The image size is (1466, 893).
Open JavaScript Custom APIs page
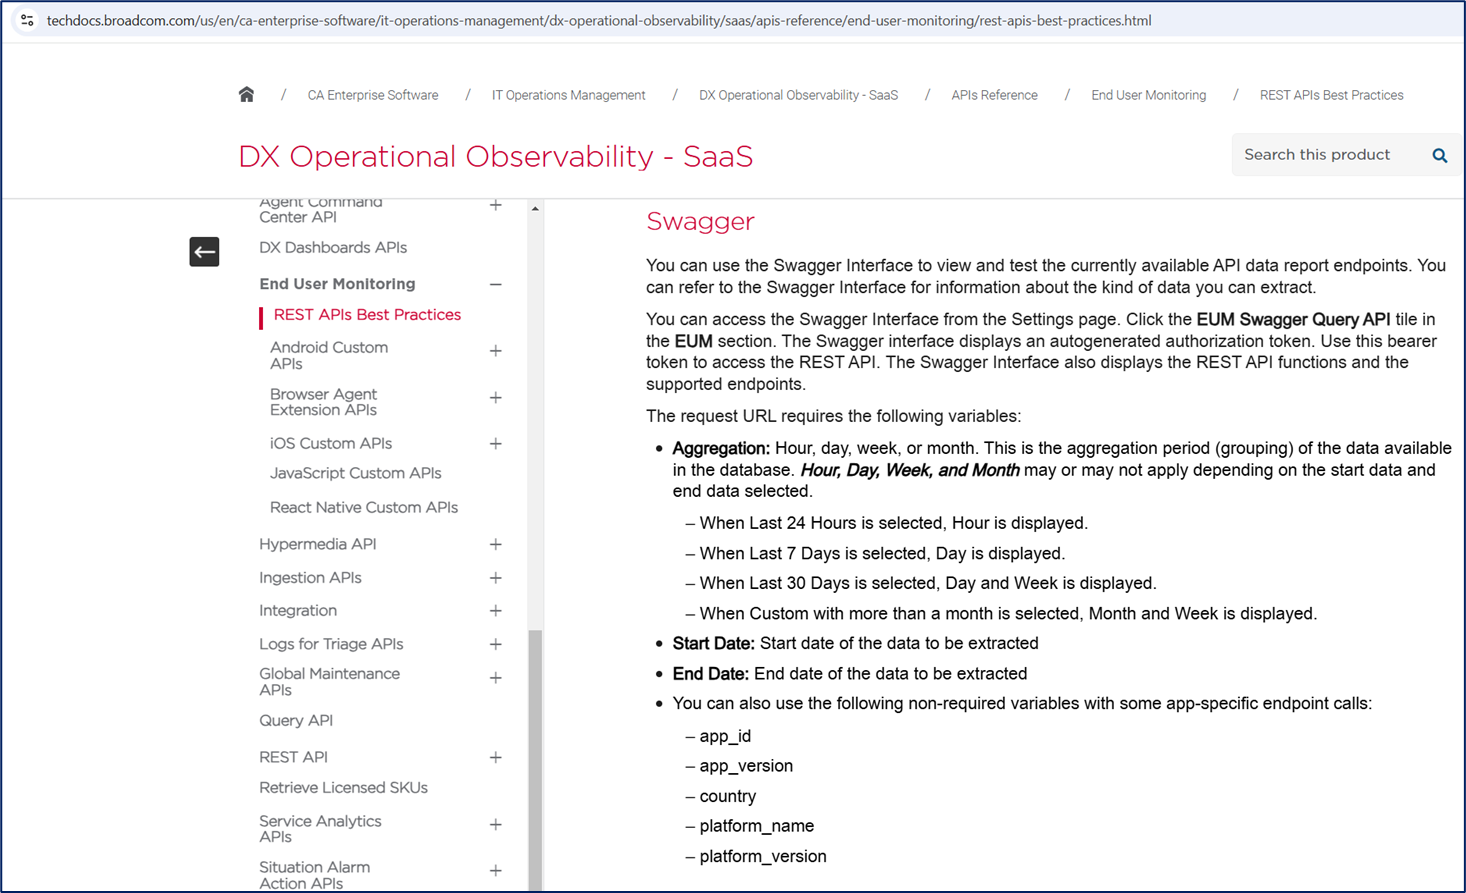(355, 474)
